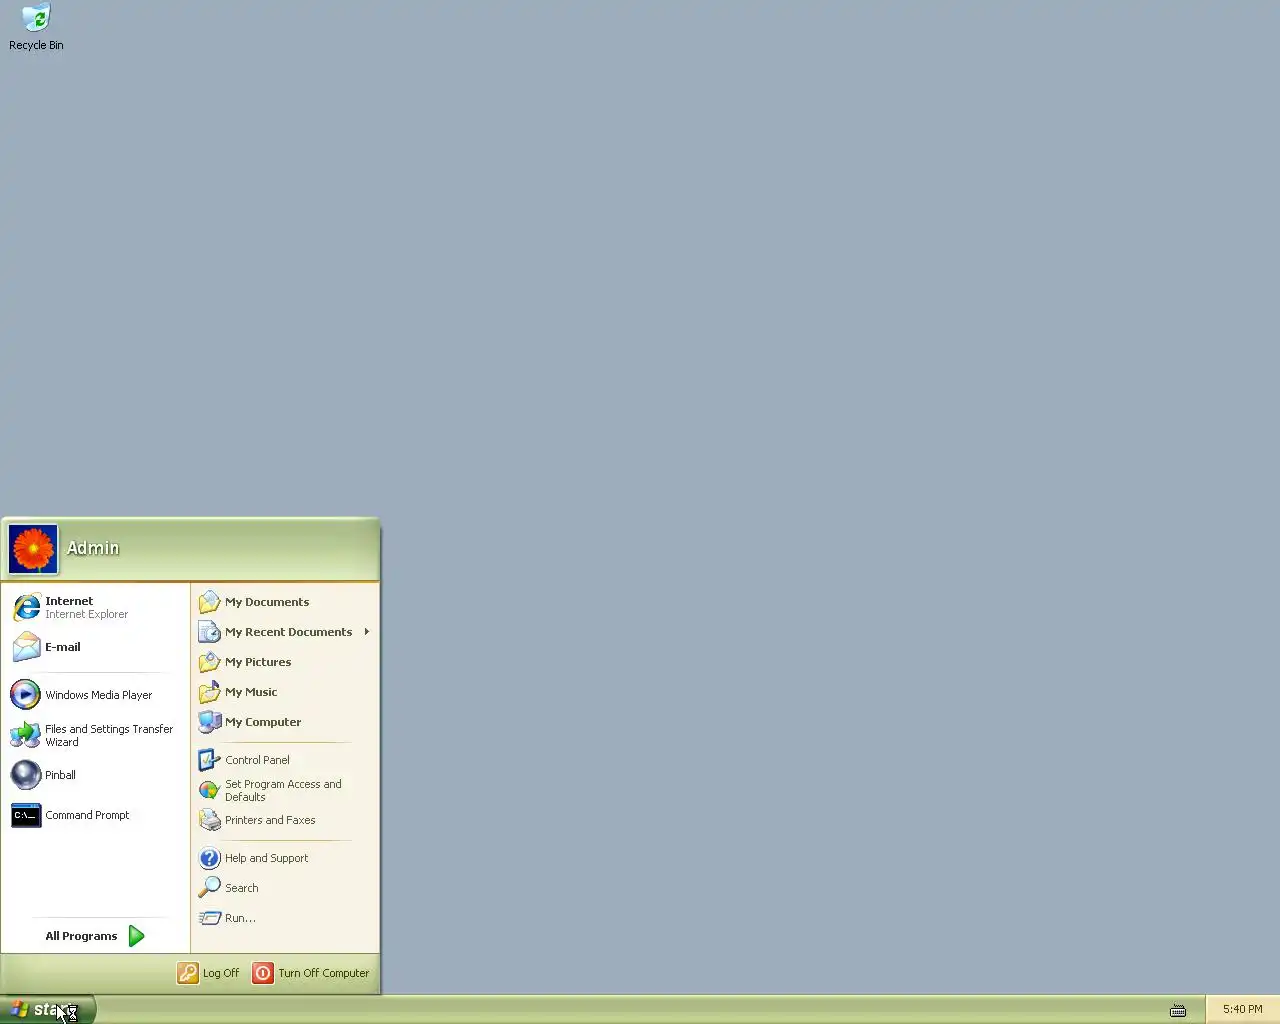This screenshot has width=1280, height=1024.
Task: Click the Internet Explorer icon
Action: [26, 607]
